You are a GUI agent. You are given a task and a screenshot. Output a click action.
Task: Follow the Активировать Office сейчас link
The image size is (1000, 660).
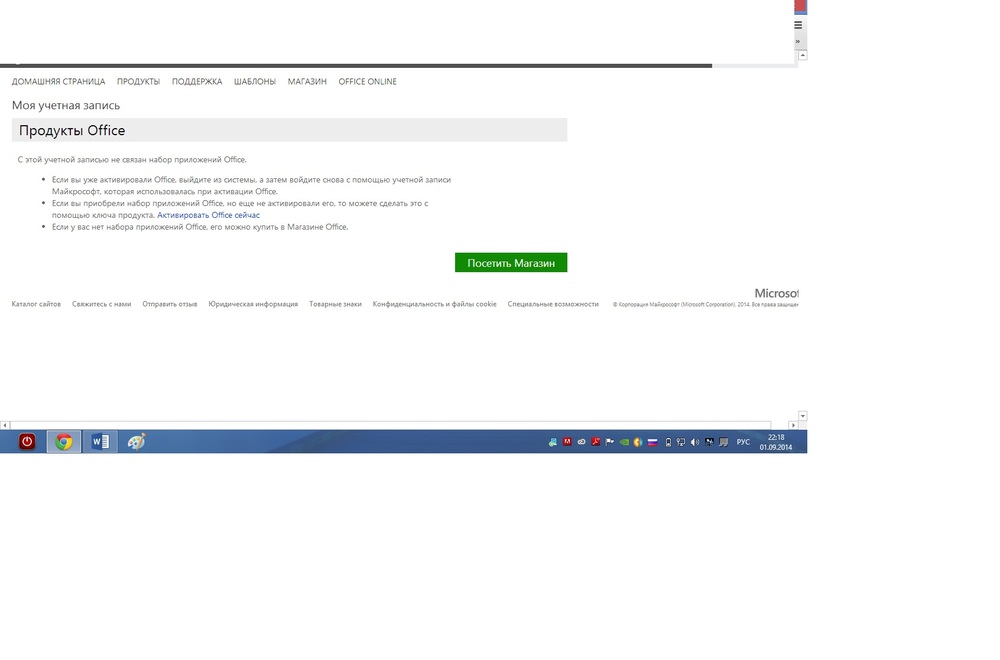(x=208, y=215)
